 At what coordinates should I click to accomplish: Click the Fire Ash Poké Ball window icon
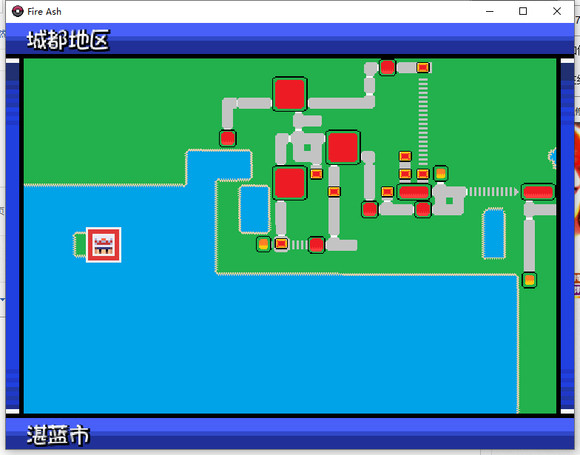17,11
